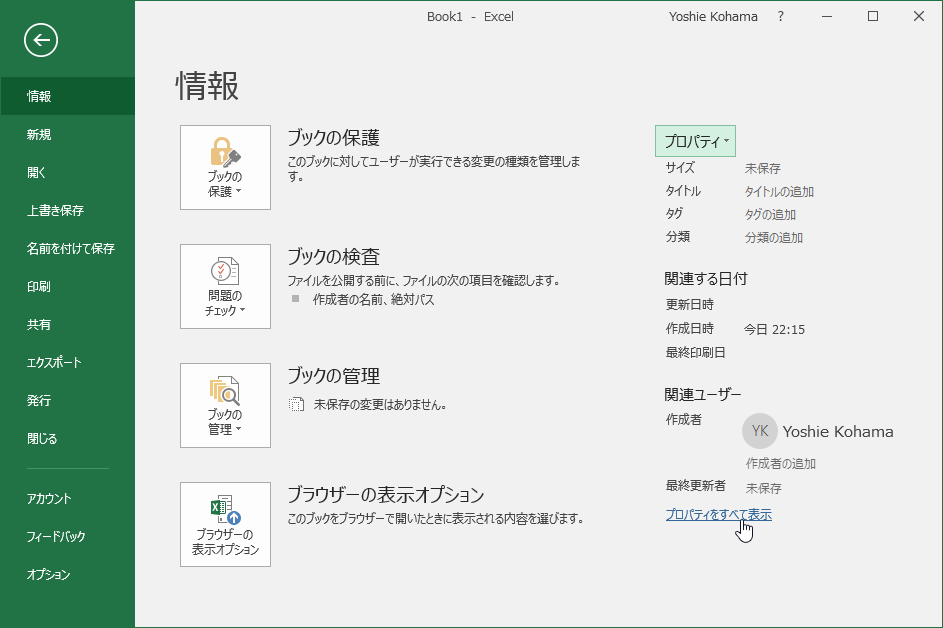Image resolution: width=943 pixels, height=628 pixels.
Task: Open the エクスポート page
Action: tap(67, 362)
